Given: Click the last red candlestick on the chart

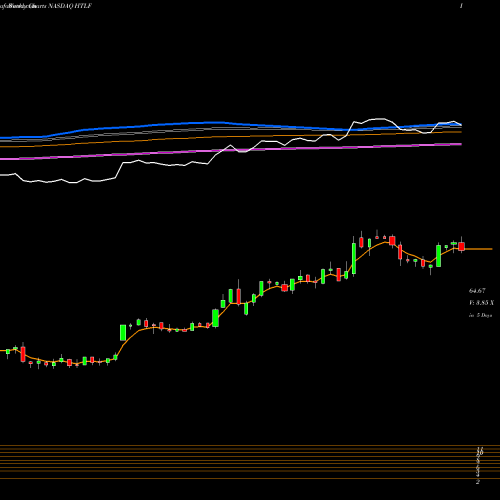Looking at the screenshot, I should [462, 246].
